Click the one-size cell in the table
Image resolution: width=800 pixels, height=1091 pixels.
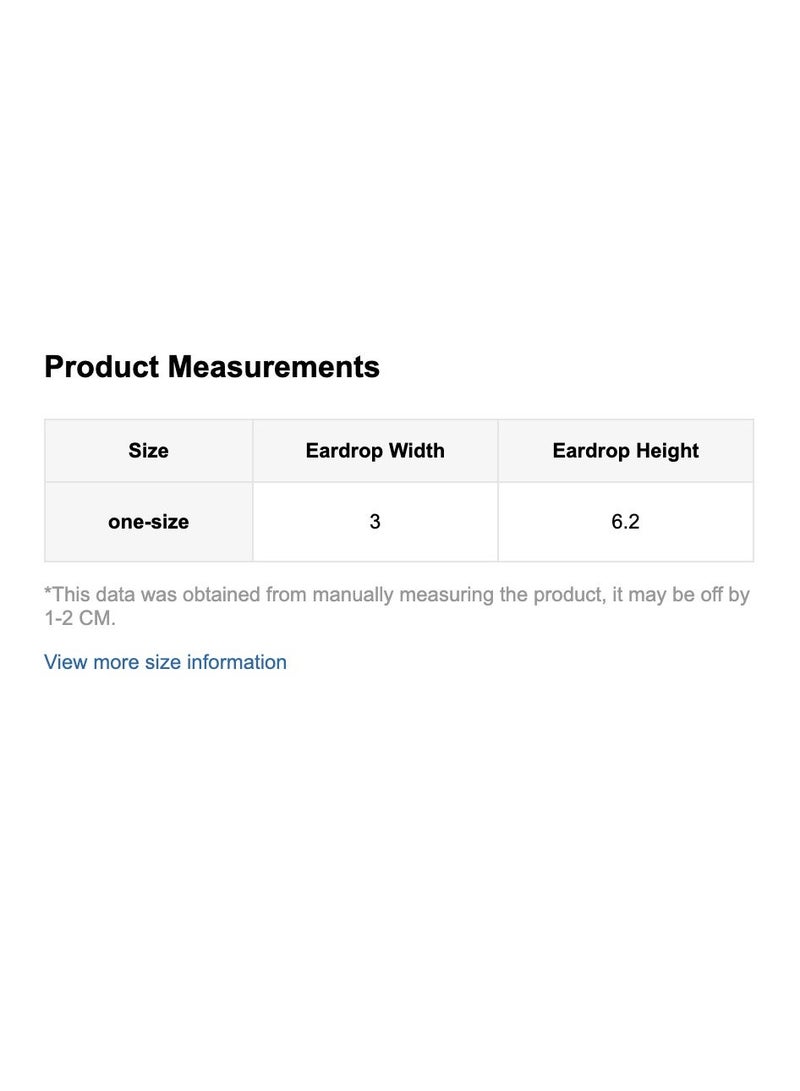(147, 521)
